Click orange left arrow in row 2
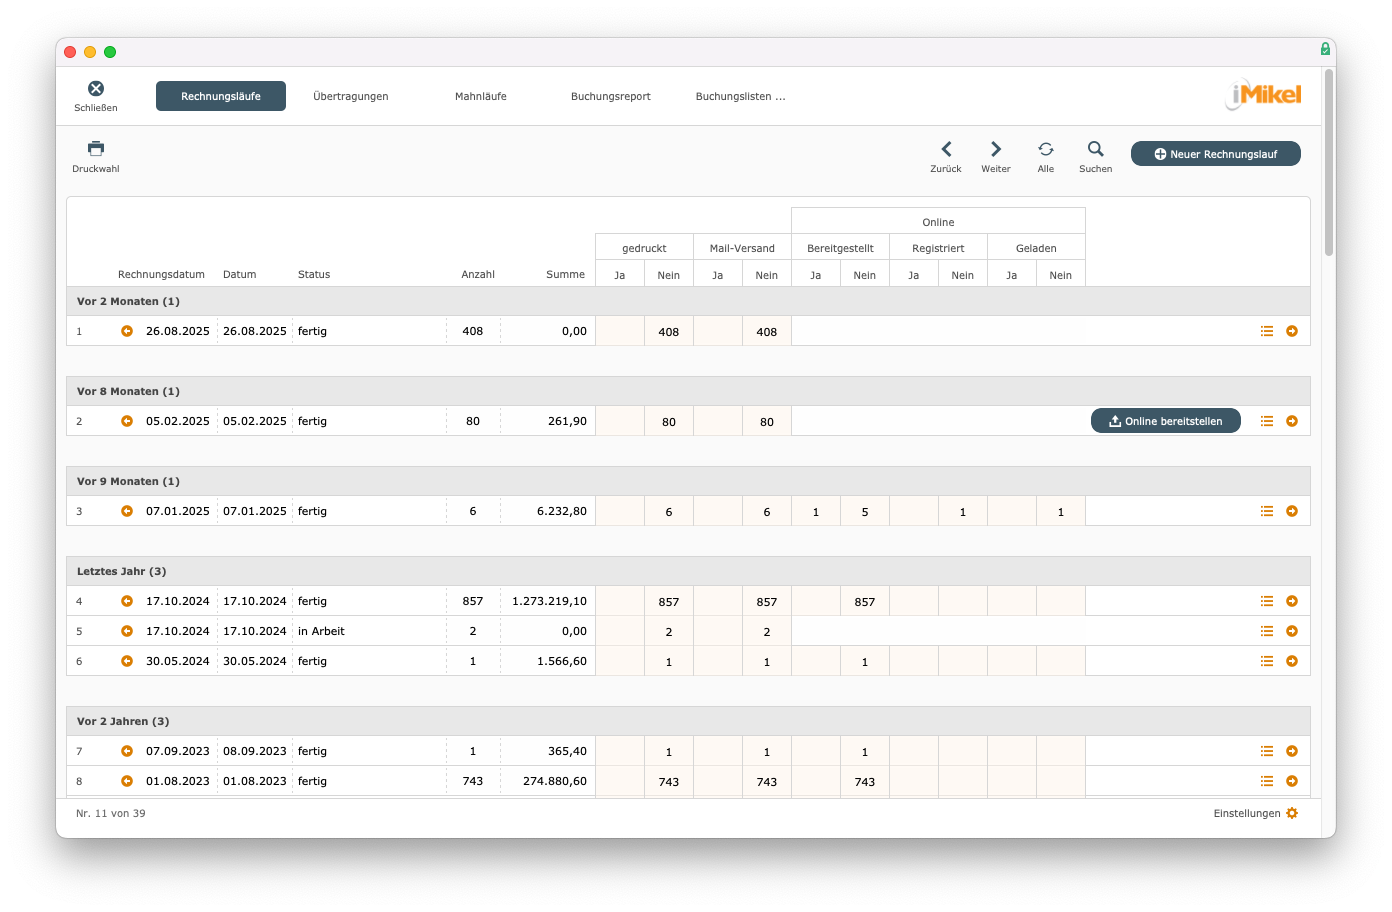This screenshot has height=912, width=1392. click(127, 421)
